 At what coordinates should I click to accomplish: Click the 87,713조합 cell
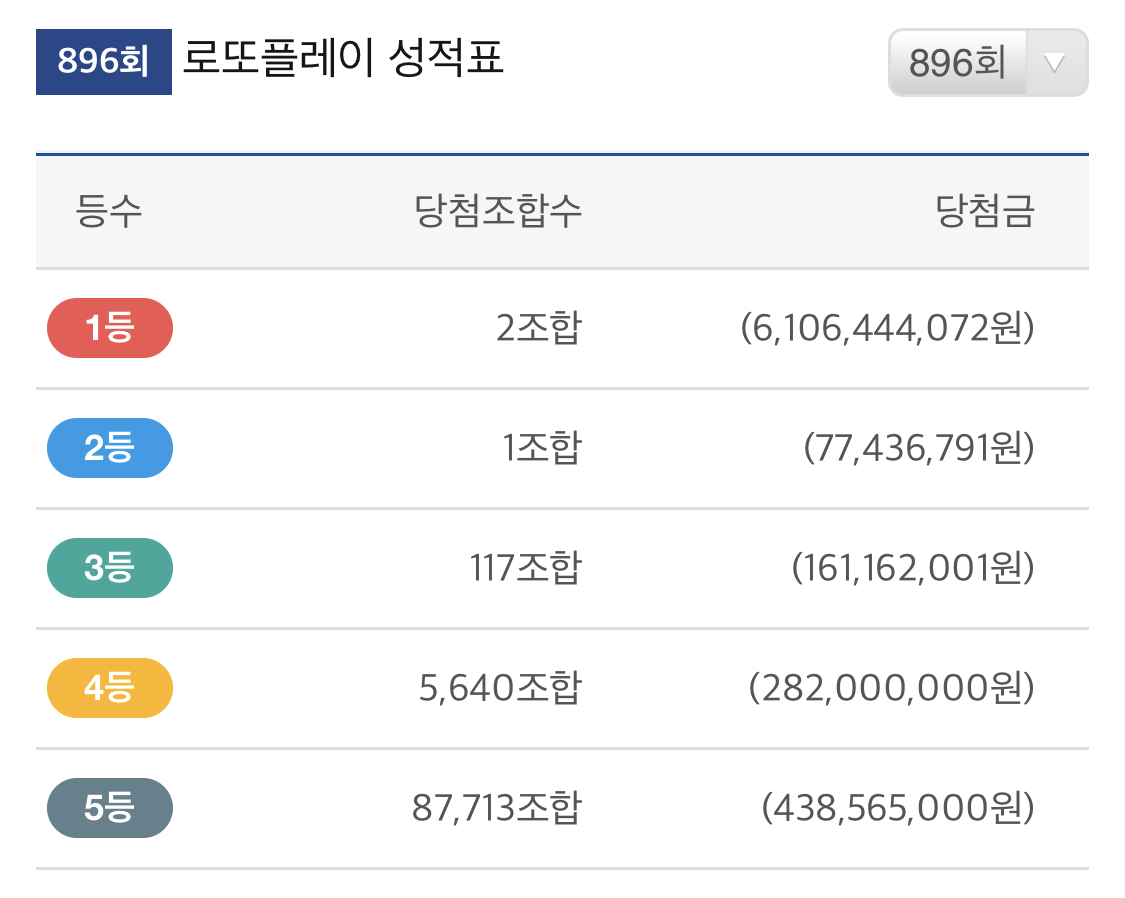[496, 809]
